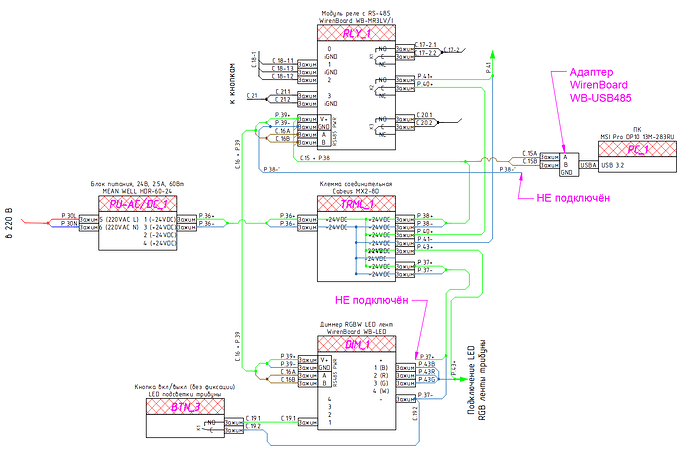Image resolution: width=690 pixels, height=452 pixels.
Task: Click 'Диммер RGBW LED лент' caption
Action: [x=357, y=324]
